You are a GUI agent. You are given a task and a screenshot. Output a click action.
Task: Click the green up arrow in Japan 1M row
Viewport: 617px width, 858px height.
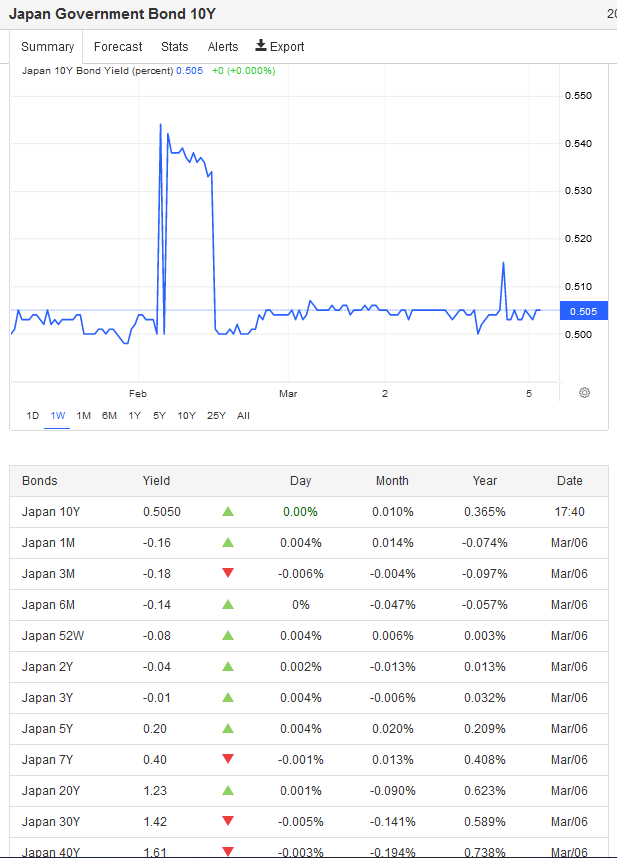point(228,542)
